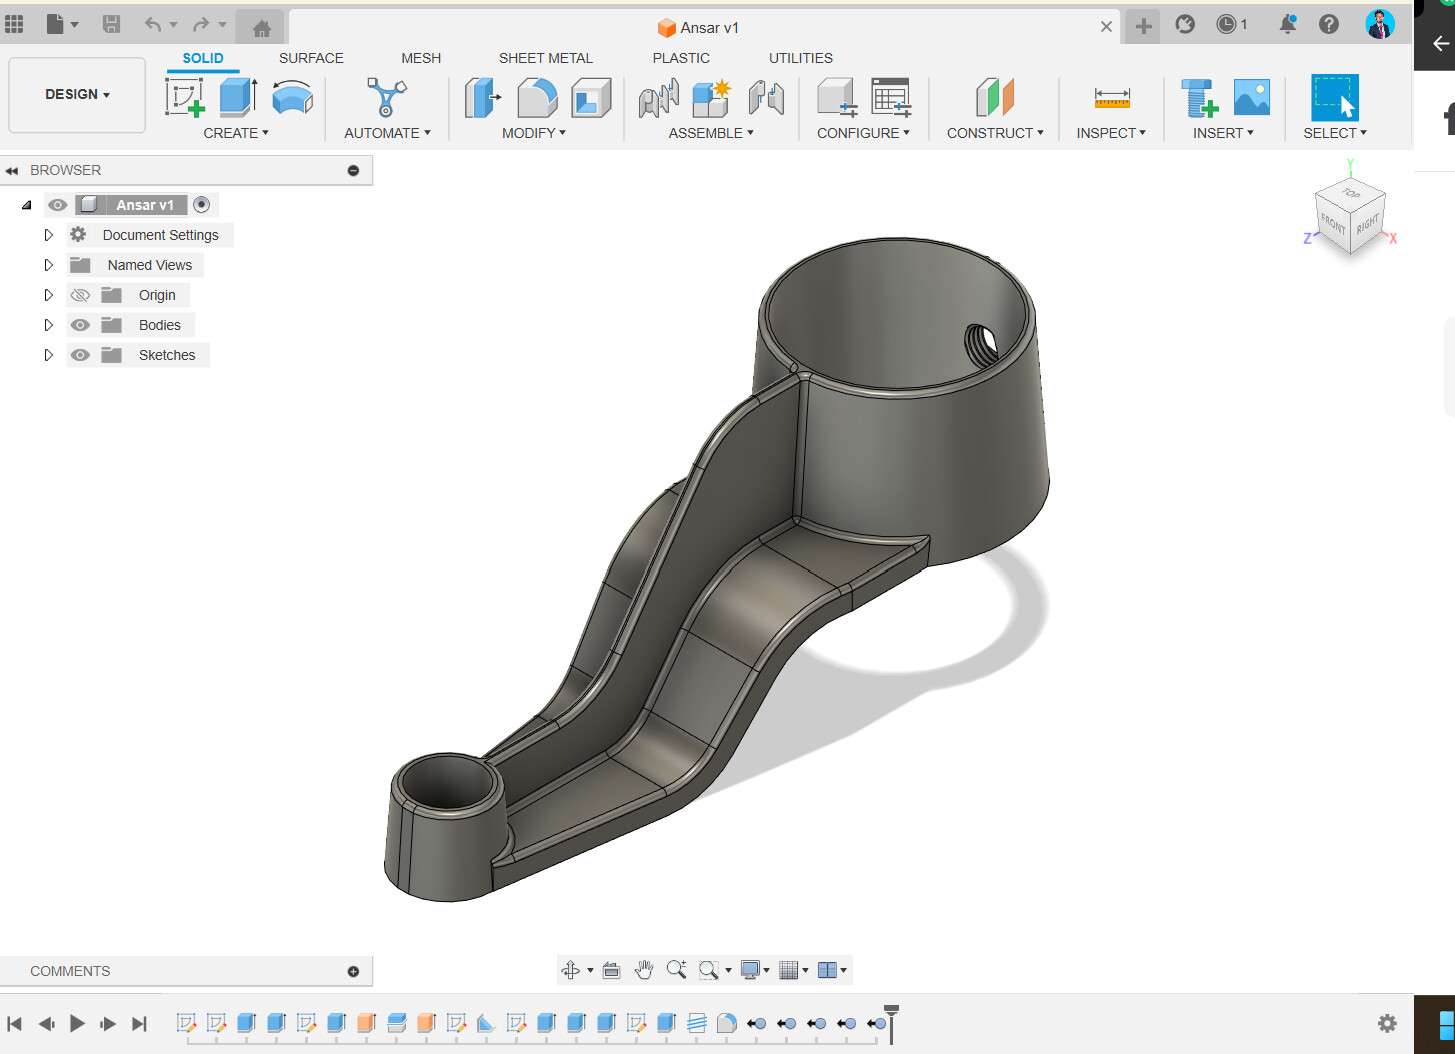Click the Insert McMaster-Carr bolt icon
Image resolution: width=1455 pixels, height=1054 pixels.
pyautogui.click(x=1197, y=97)
